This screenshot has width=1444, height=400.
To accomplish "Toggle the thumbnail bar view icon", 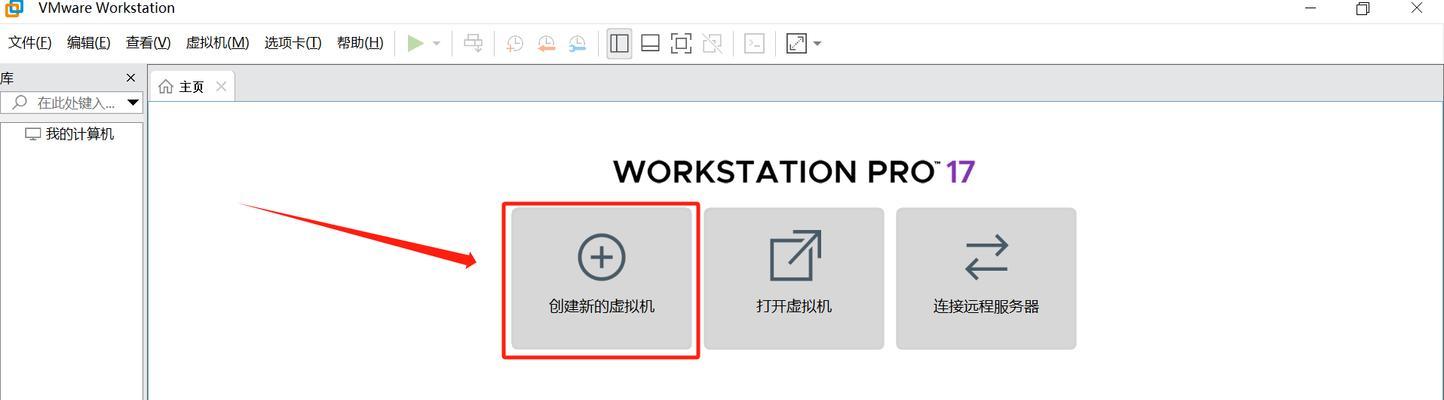I will 650,43.
